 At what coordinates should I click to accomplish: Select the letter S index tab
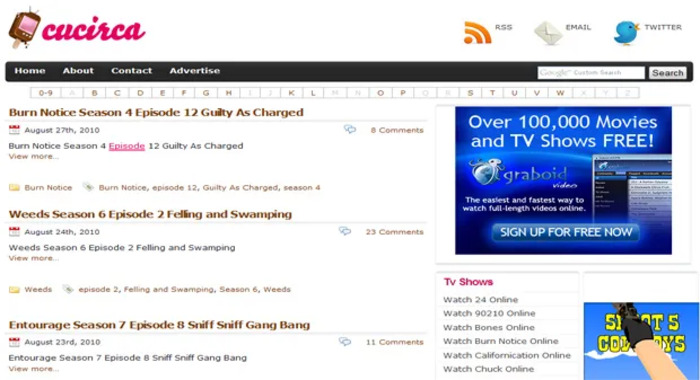(x=470, y=93)
